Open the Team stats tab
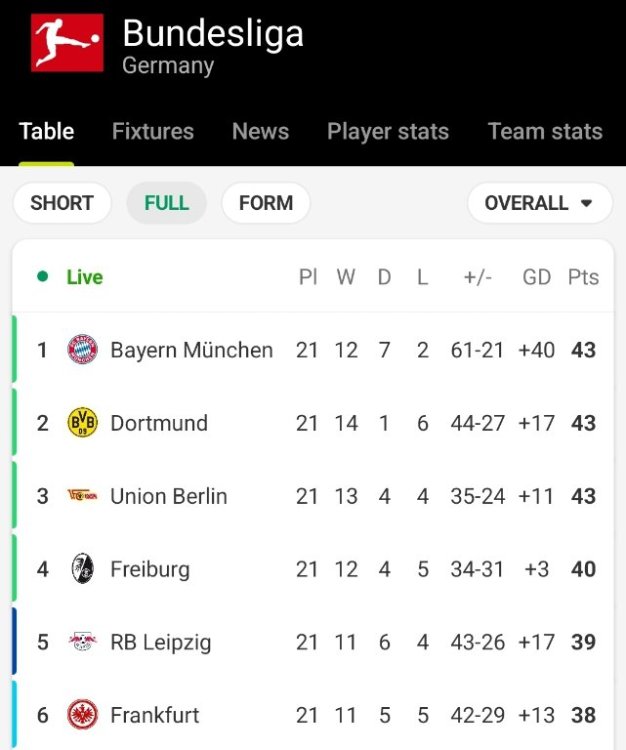The image size is (626, 750). (545, 132)
